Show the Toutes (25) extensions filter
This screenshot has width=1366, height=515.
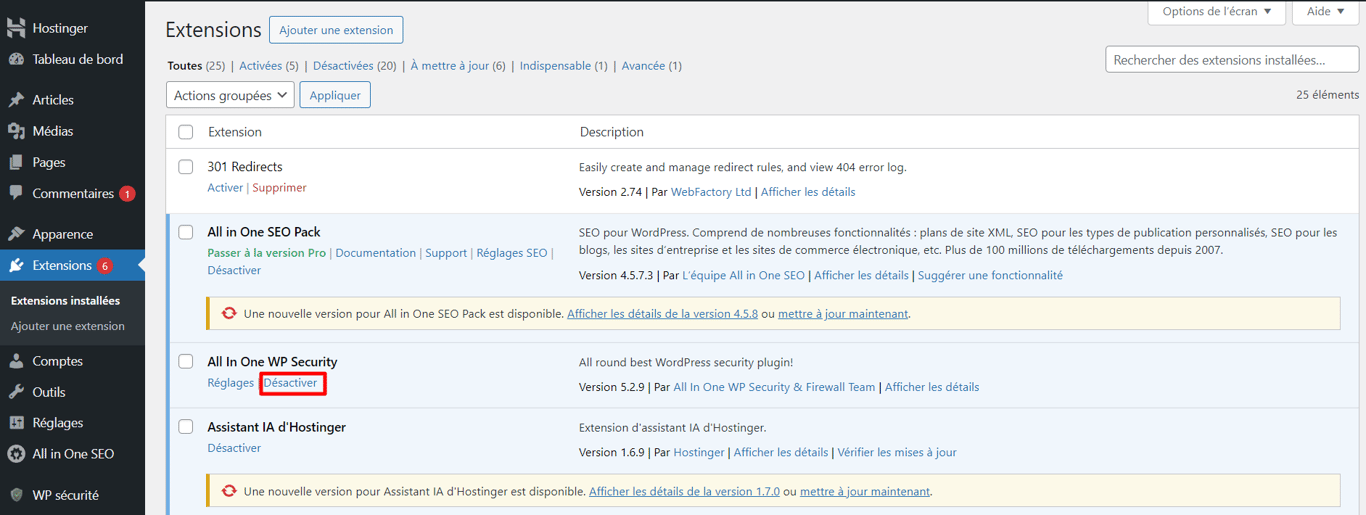coord(196,66)
